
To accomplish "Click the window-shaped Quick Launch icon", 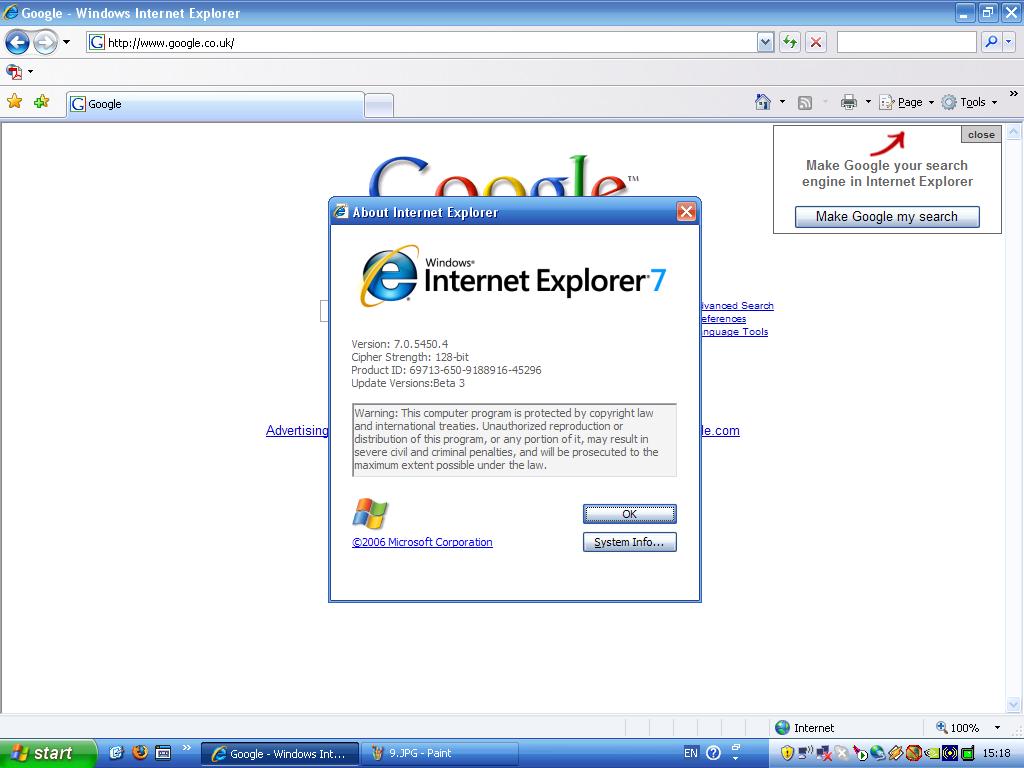I will tap(163, 753).
